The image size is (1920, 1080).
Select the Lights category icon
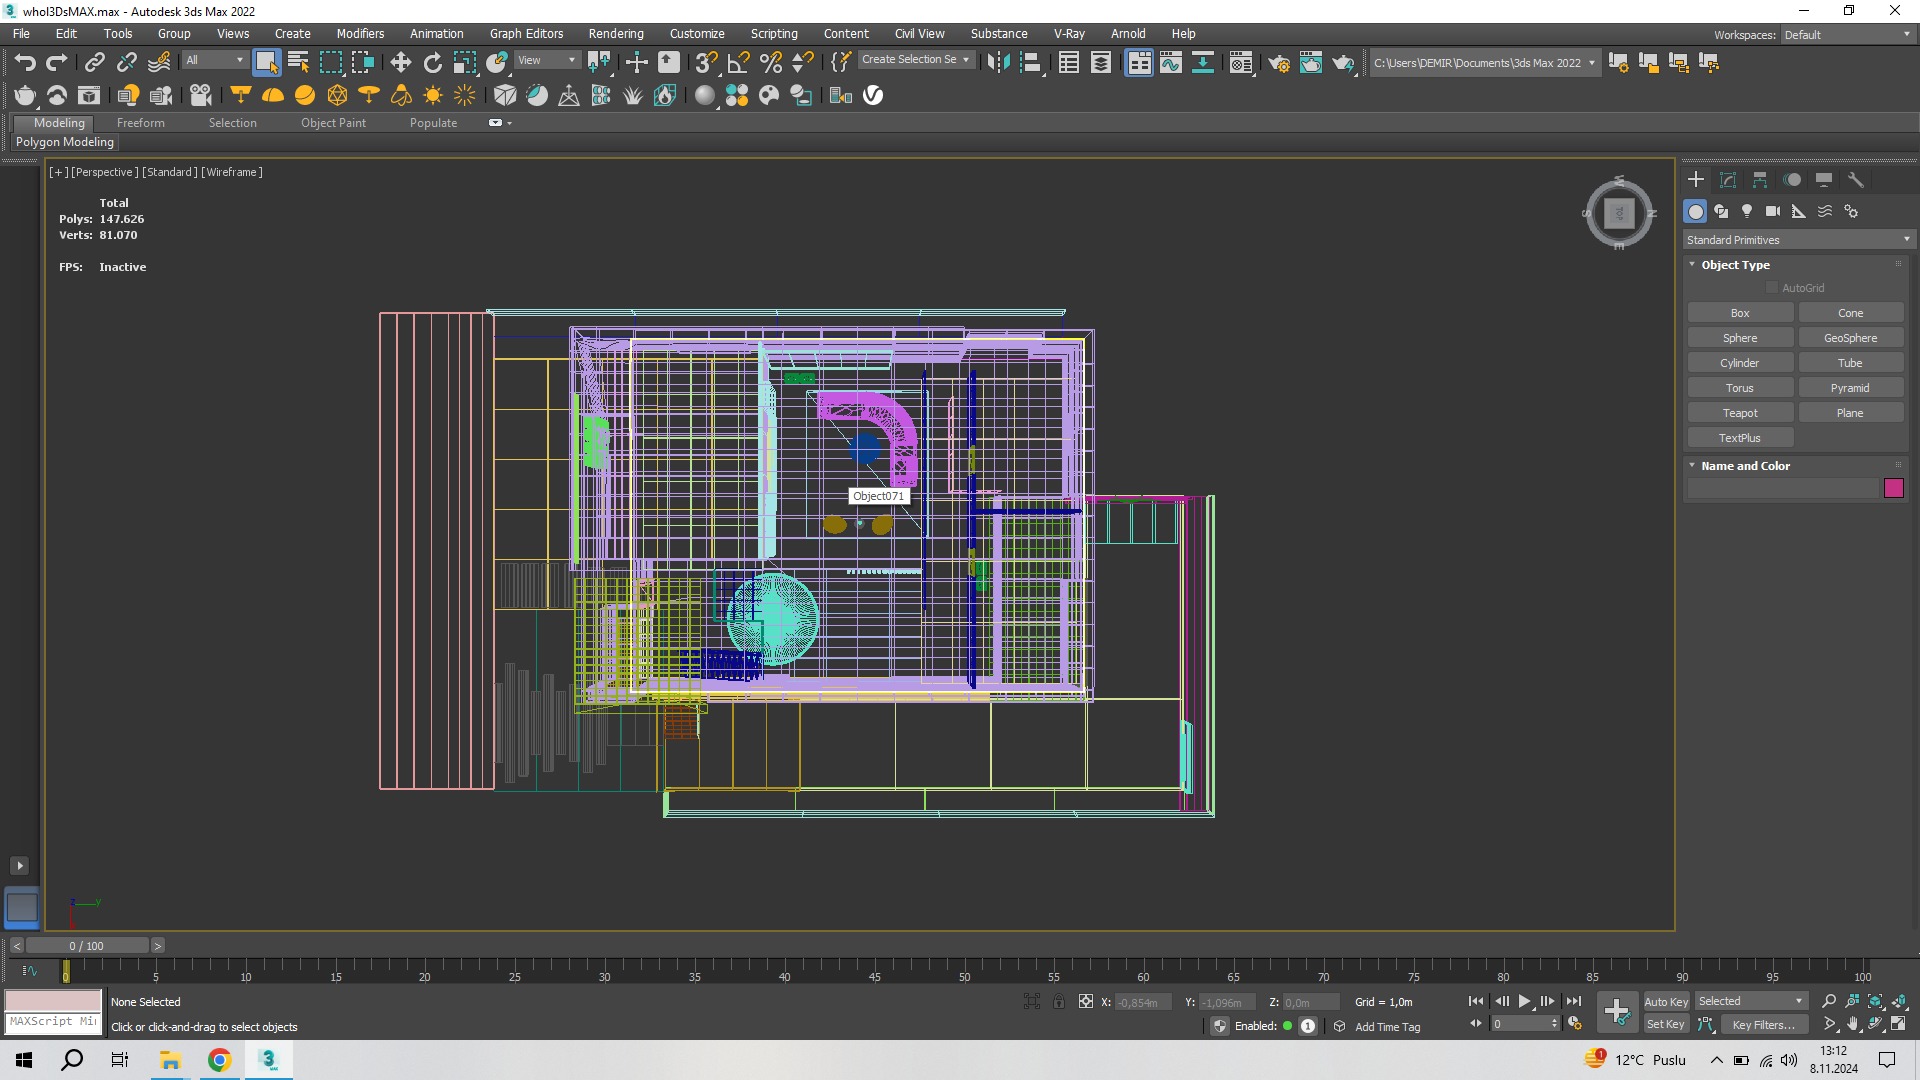[1746, 211]
